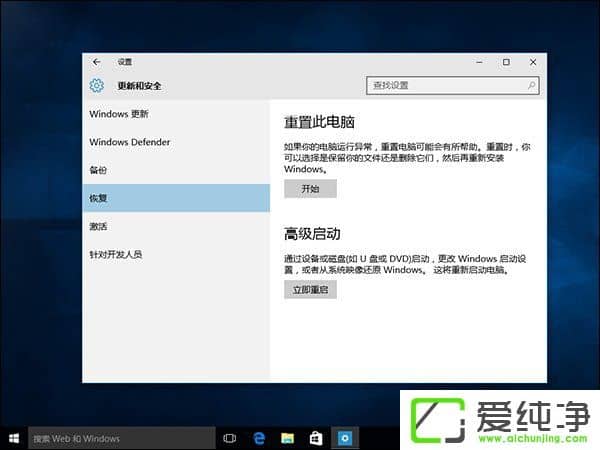Go to the 备份 section
Viewport: 600px width, 450px height.
(x=98, y=170)
